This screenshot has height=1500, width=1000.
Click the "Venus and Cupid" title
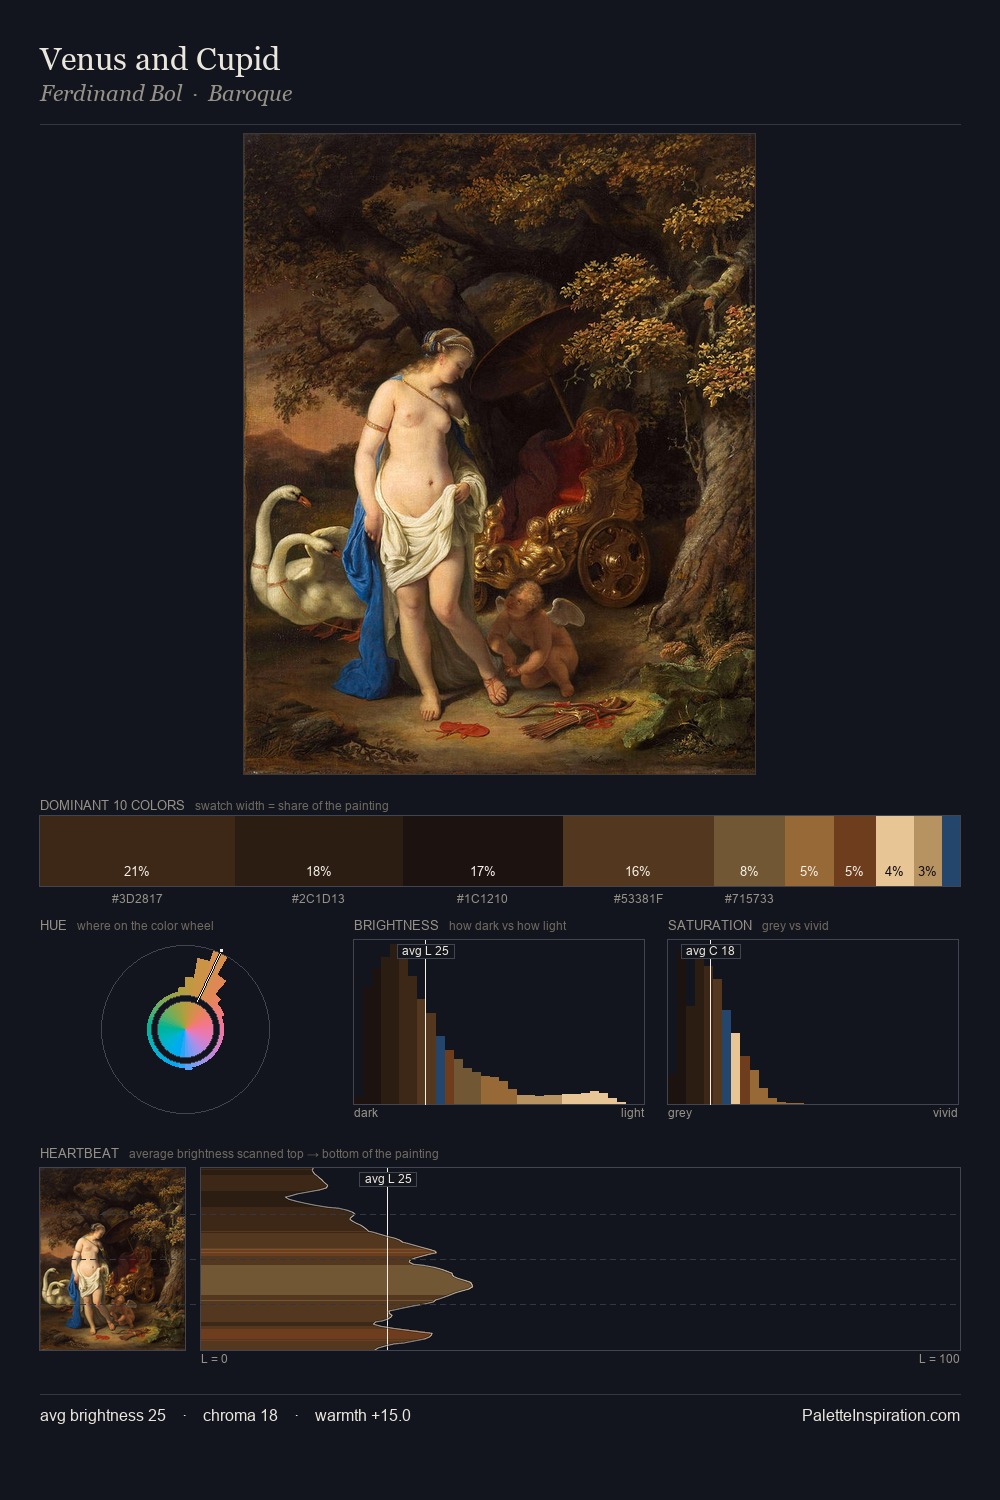pos(160,59)
